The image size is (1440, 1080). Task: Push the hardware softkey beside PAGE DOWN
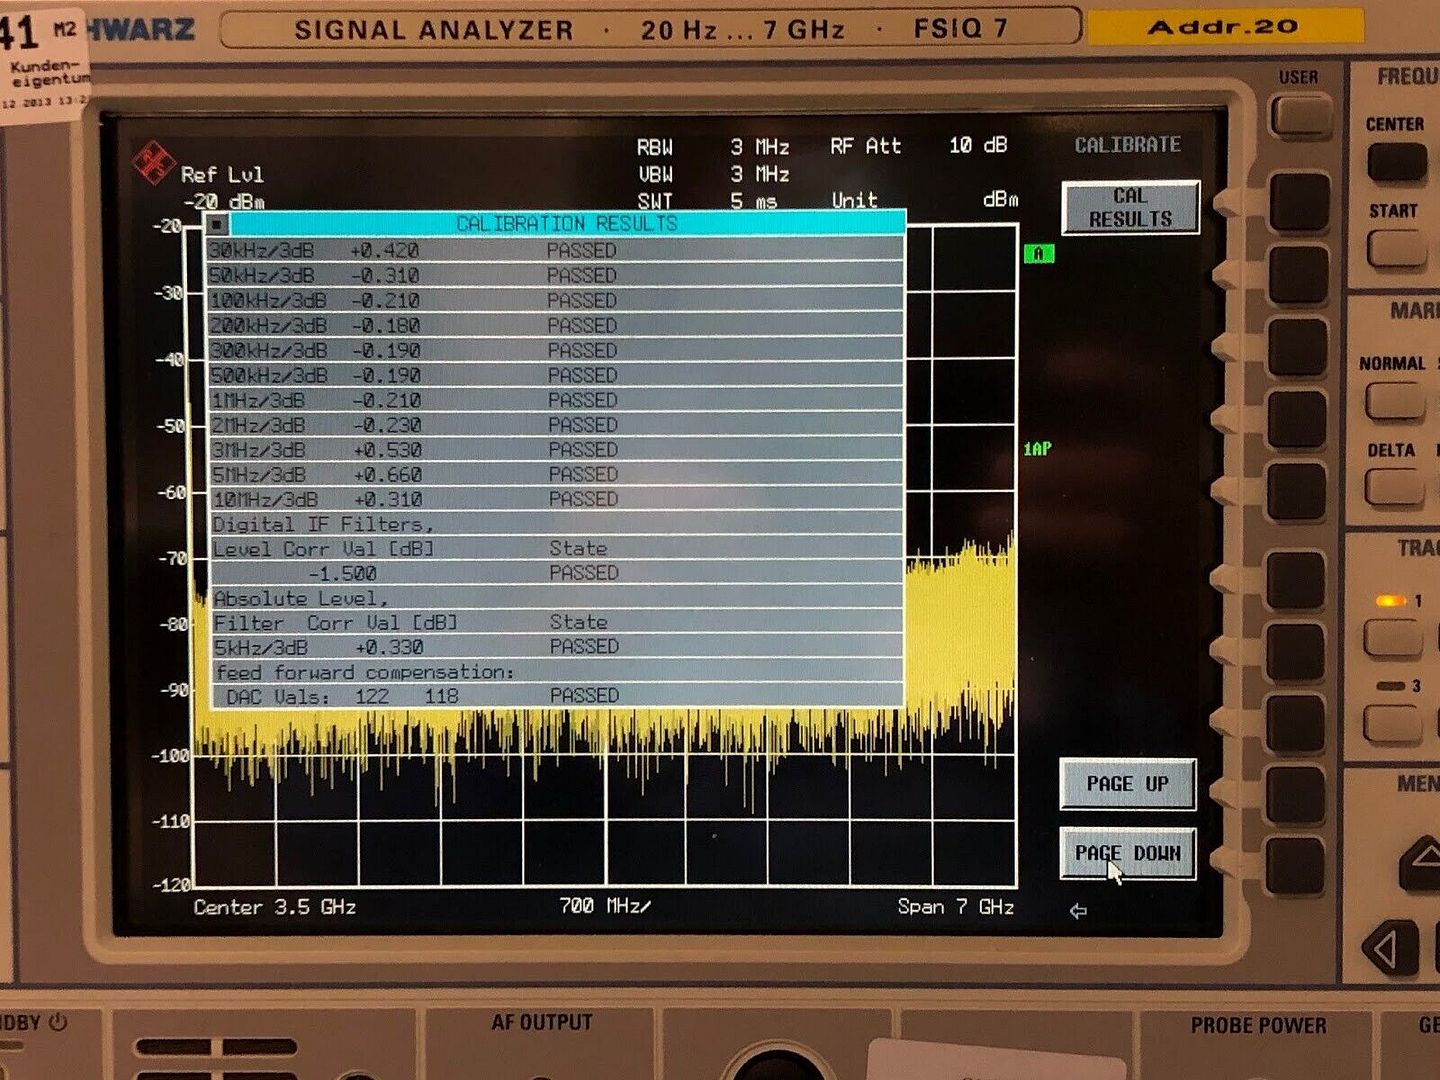(x=1295, y=865)
